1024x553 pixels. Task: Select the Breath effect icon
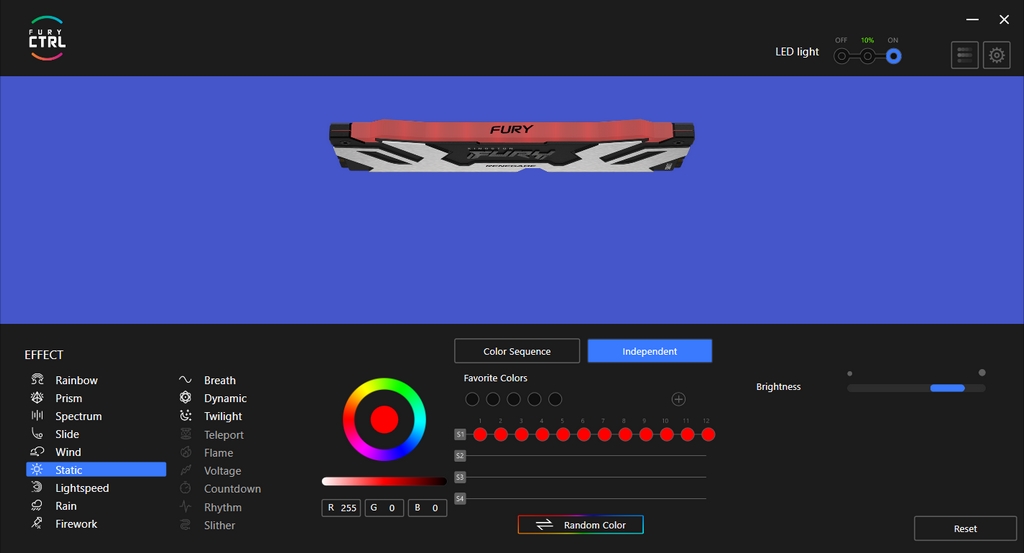click(x=185, y=379)
